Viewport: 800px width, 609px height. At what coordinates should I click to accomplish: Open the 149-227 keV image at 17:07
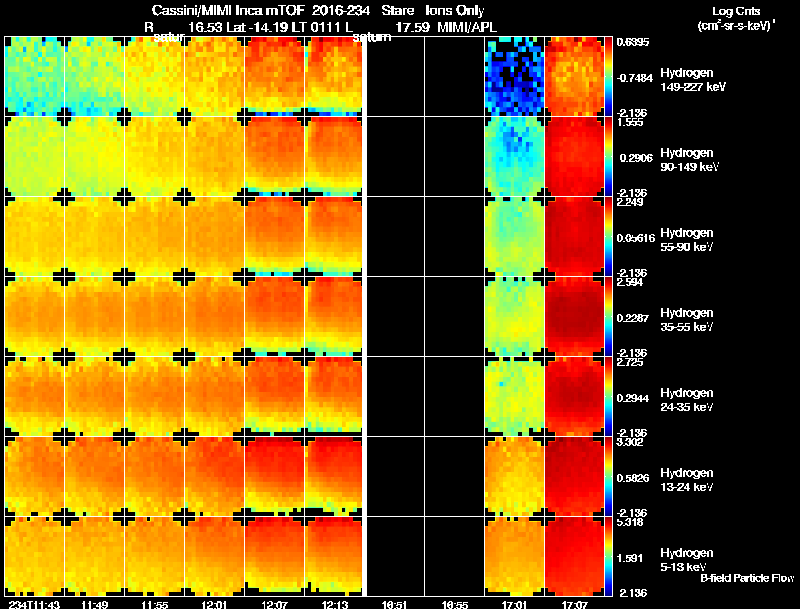coord(574,77)
